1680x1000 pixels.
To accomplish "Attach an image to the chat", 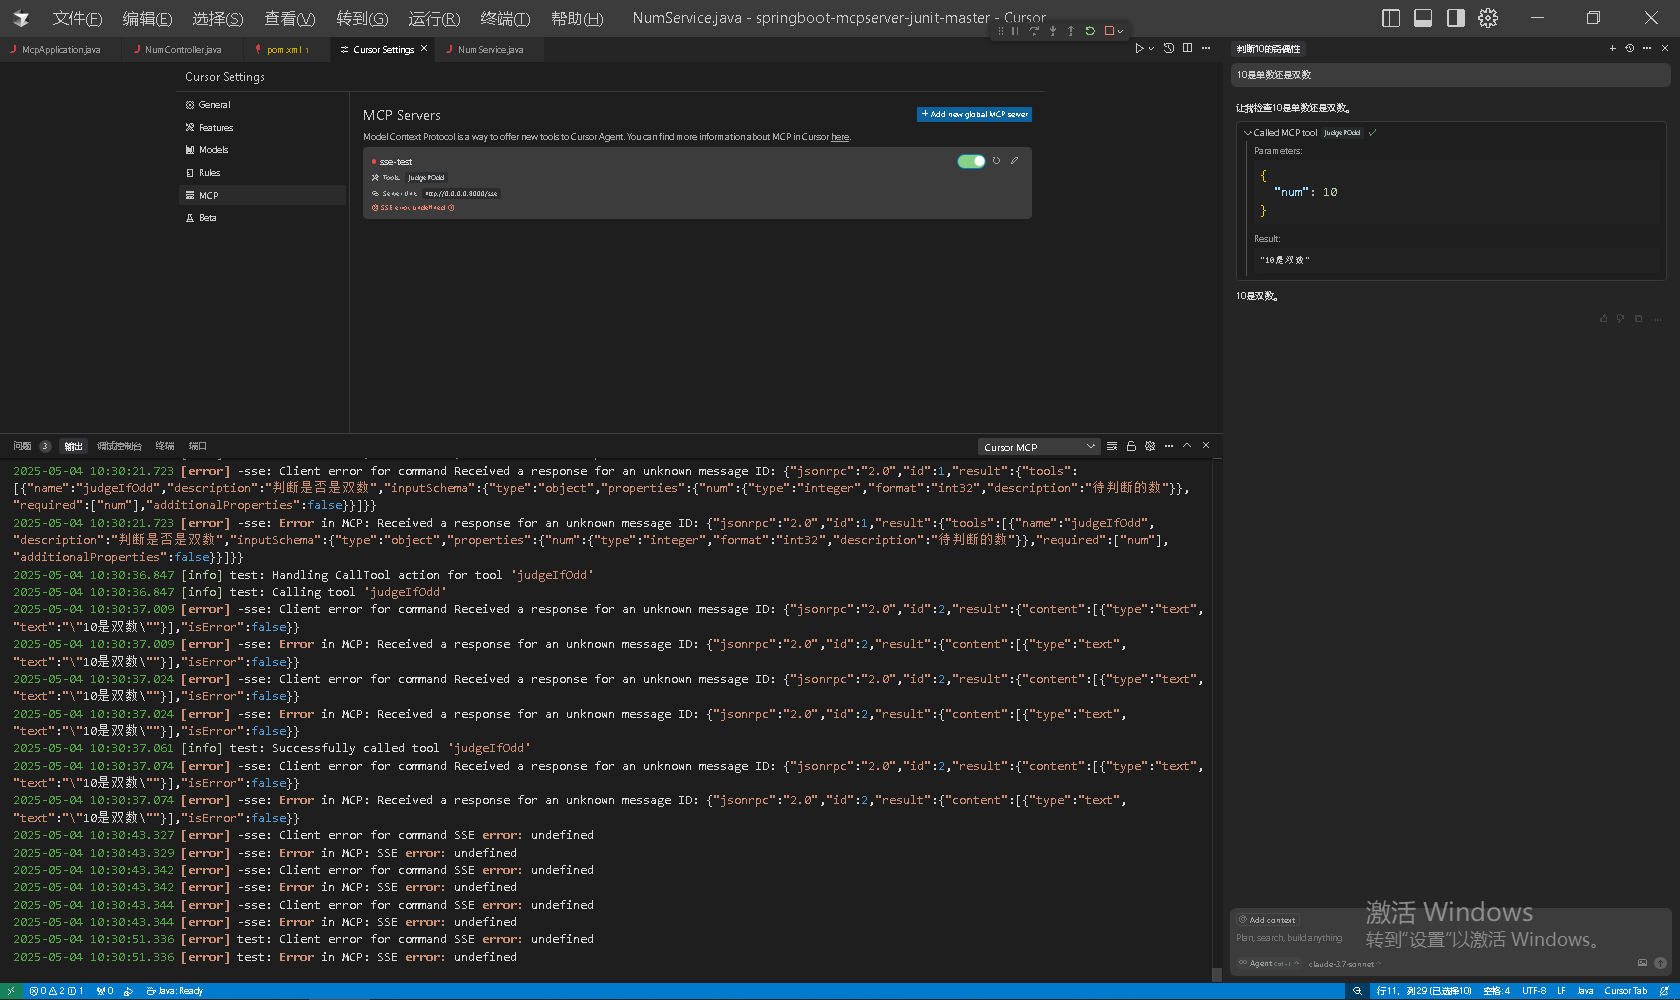I will click(x=1642, y=963).
